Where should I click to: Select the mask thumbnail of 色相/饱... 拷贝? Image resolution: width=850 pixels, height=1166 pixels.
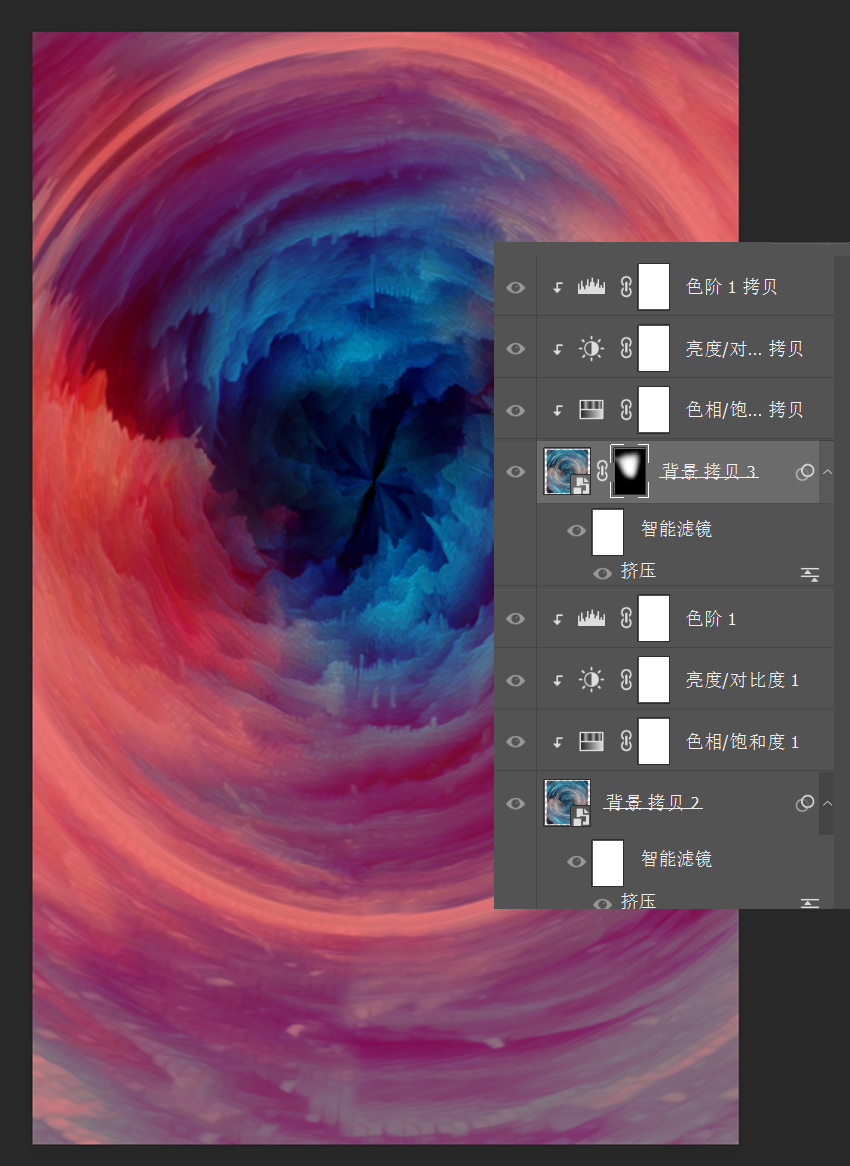654,410
